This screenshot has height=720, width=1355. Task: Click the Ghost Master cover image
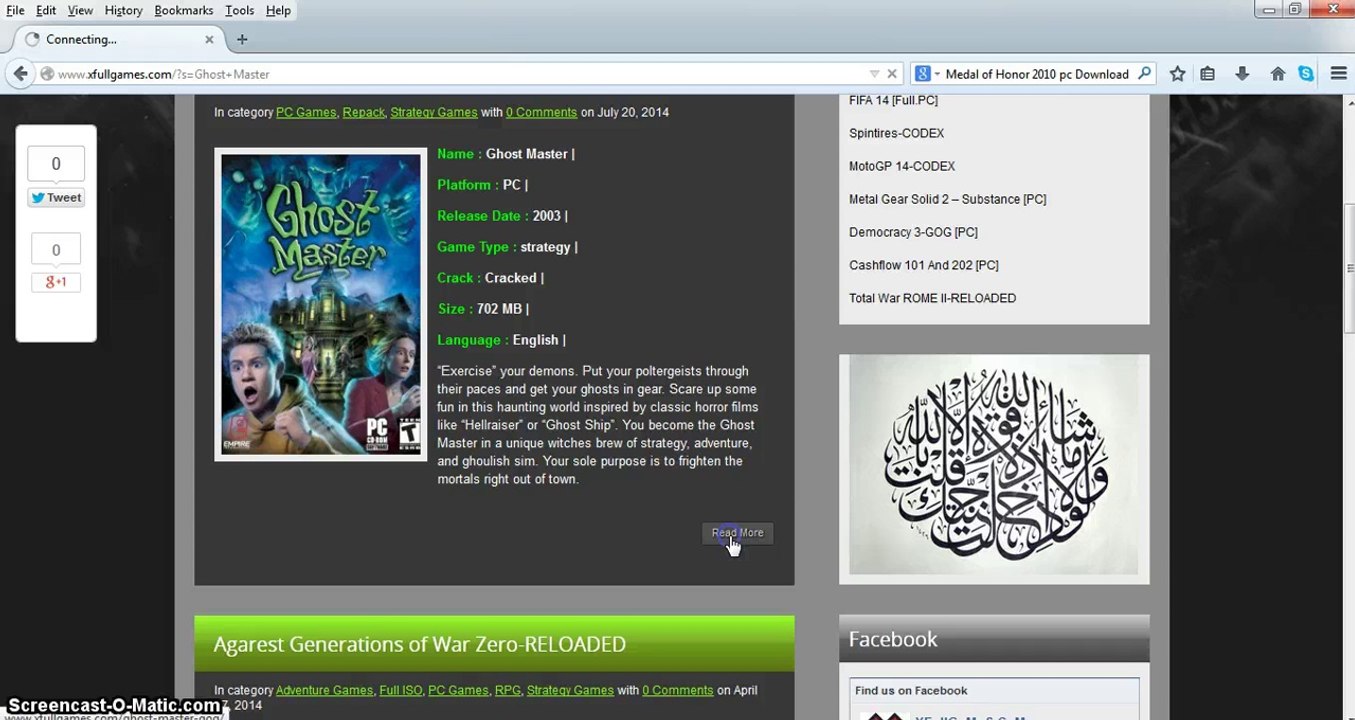(x=320, y=305)
